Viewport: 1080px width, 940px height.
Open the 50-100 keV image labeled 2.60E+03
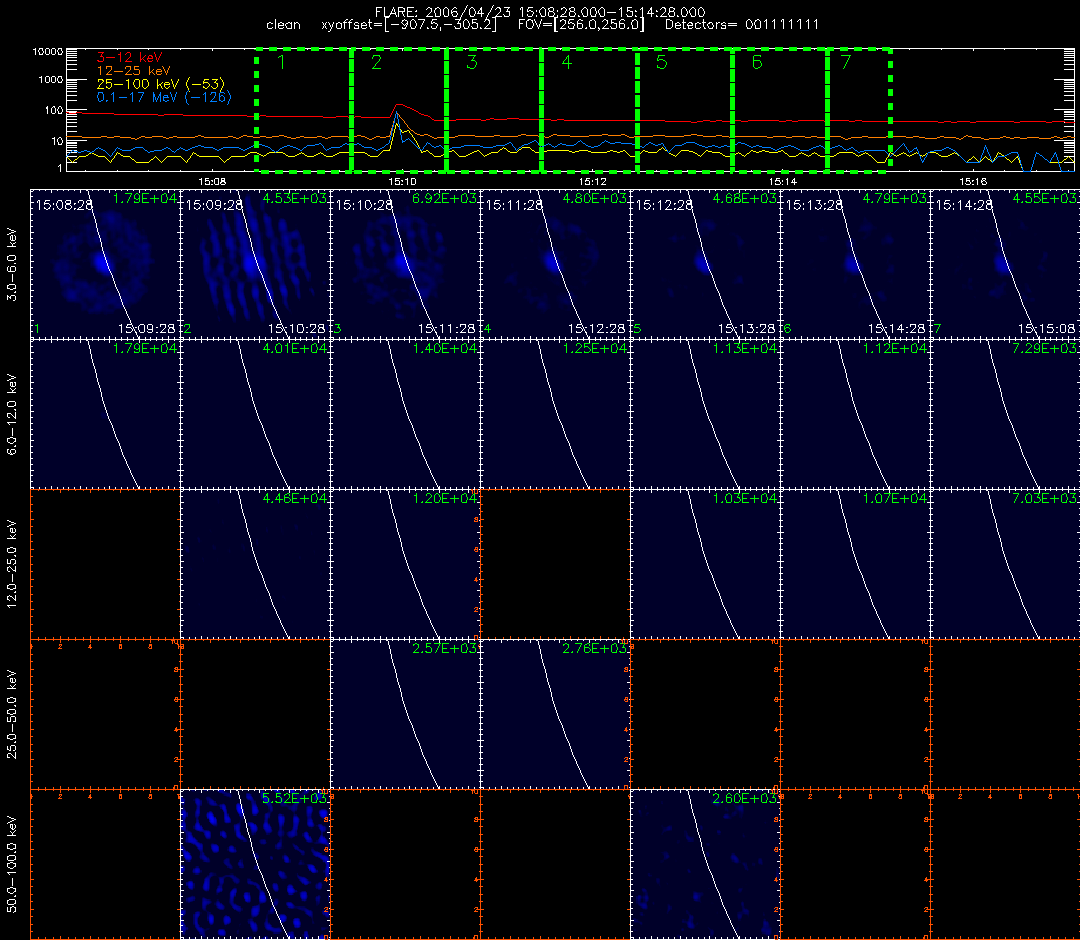point(705,864)
